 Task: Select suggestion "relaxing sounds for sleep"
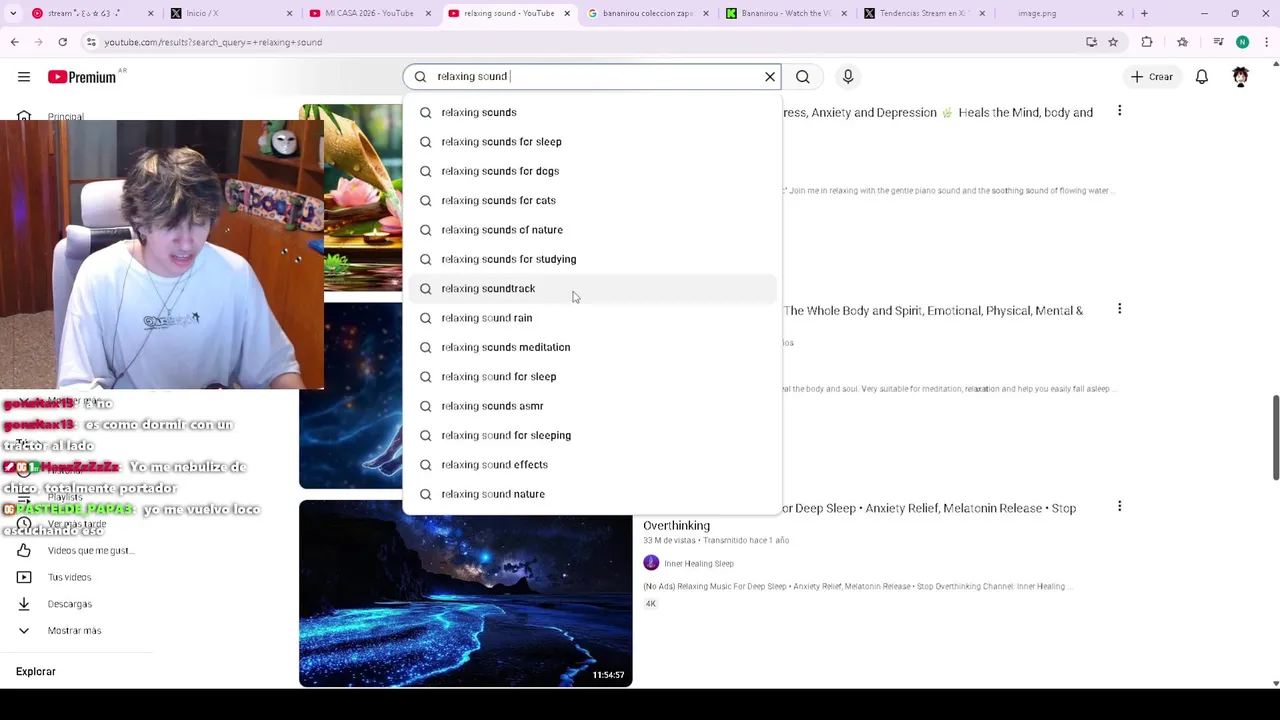(x=592, y=142)
